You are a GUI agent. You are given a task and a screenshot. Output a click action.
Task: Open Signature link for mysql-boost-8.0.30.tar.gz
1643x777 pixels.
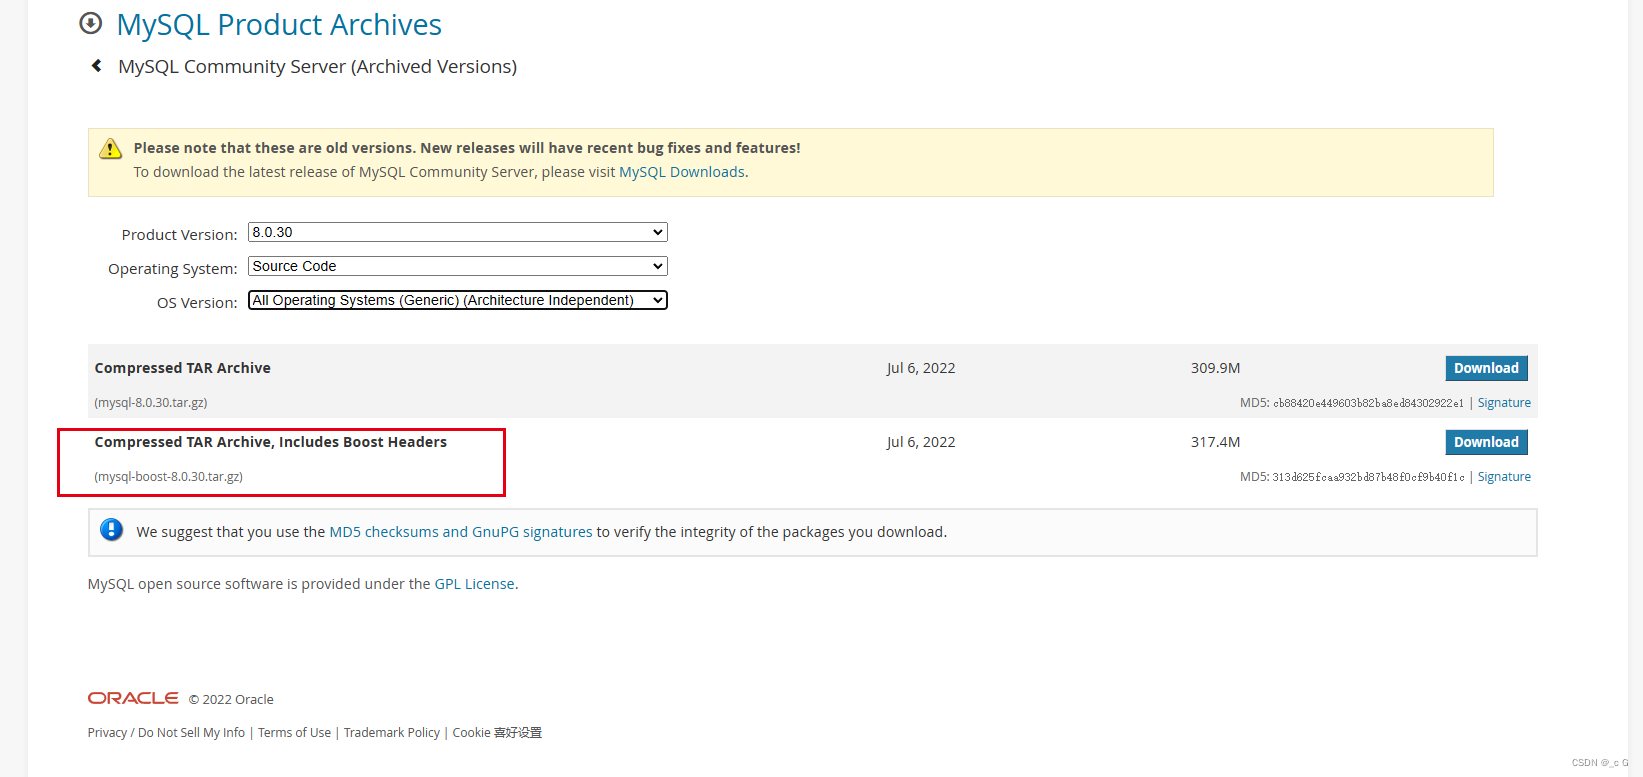pos(1504,477)
